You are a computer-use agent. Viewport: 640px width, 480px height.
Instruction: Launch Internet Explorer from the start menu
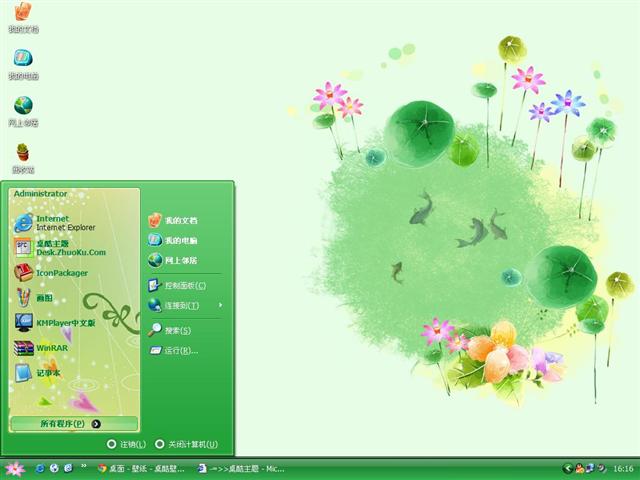pyautogui.click(x=55, y=223)
